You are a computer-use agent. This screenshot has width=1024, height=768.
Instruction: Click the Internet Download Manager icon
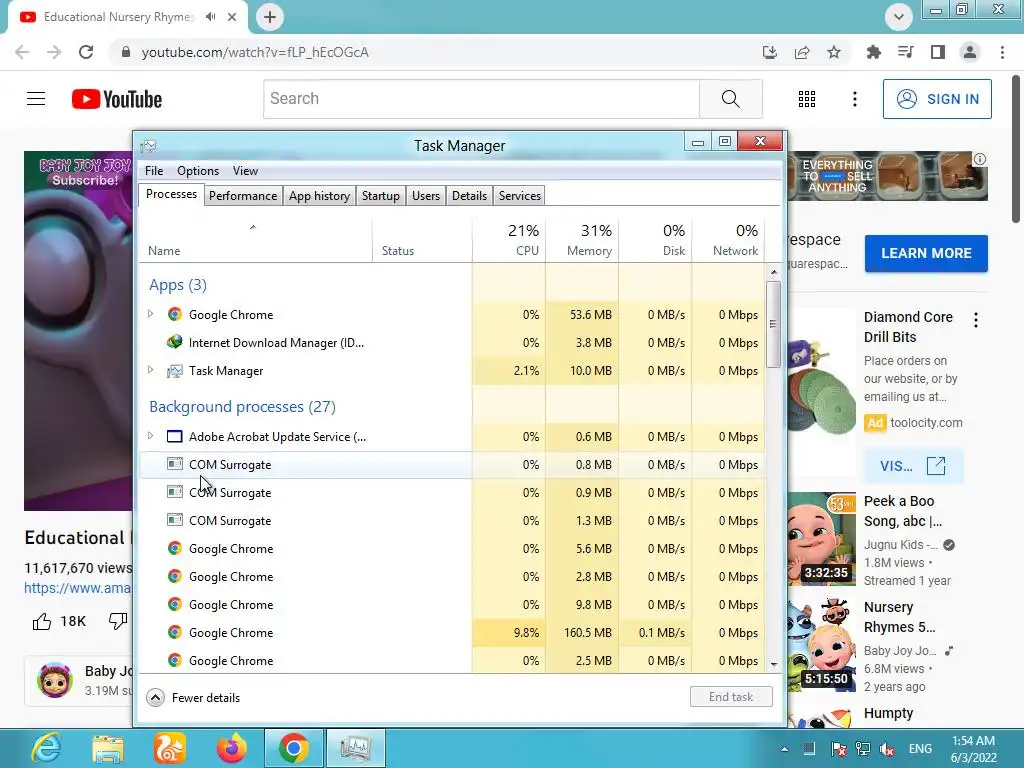point(174,342)
